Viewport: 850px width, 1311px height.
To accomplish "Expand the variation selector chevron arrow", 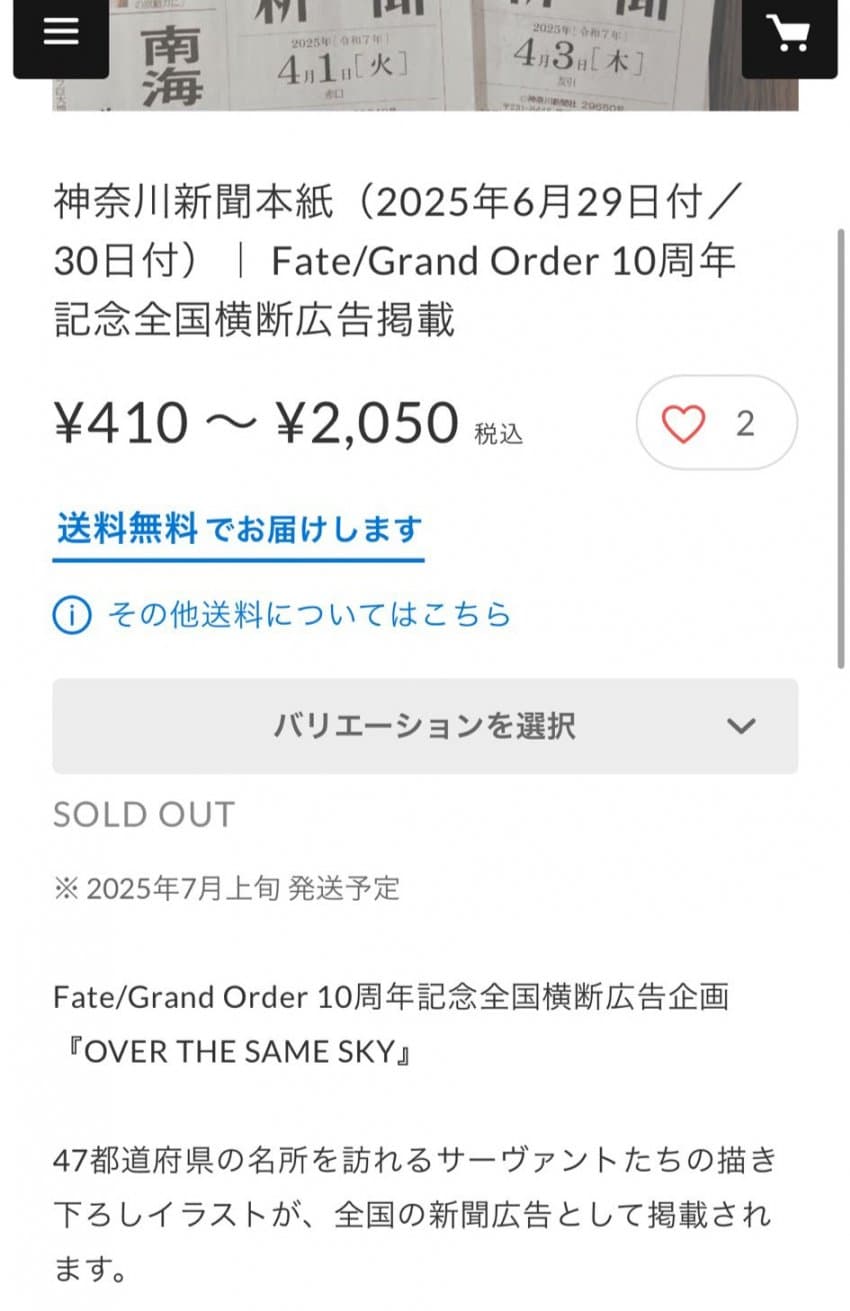I will [741, 726].
